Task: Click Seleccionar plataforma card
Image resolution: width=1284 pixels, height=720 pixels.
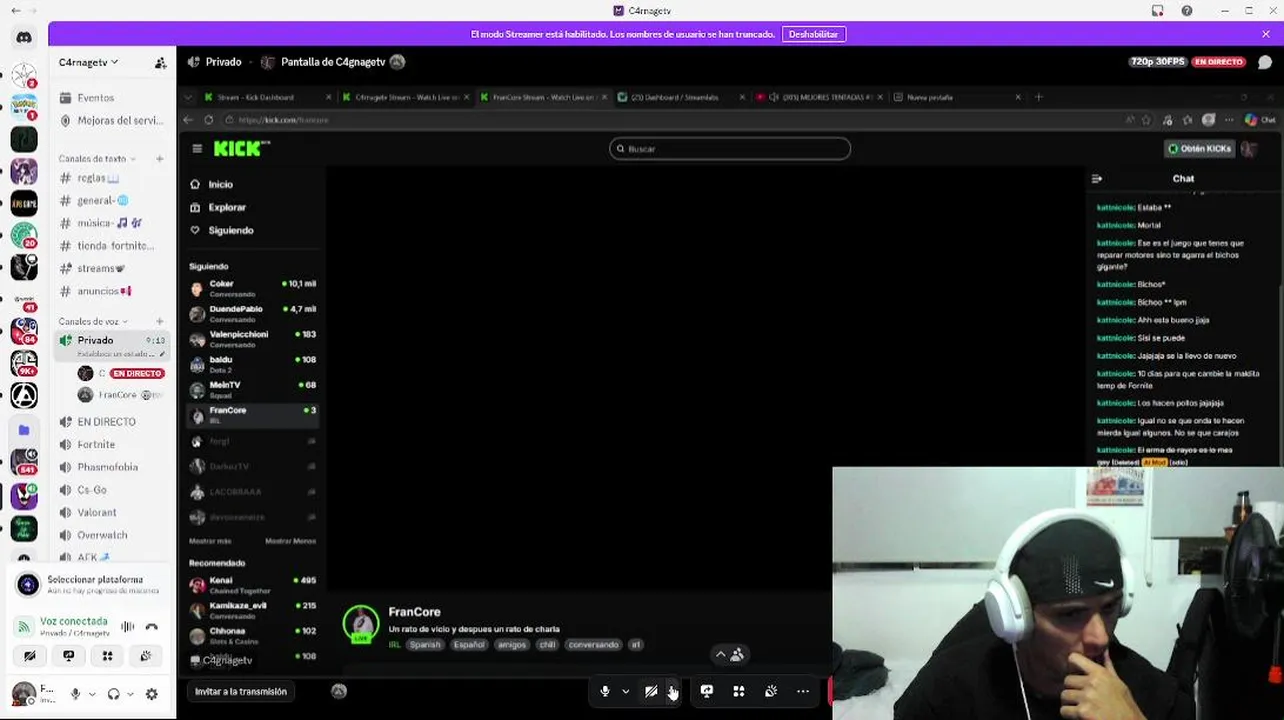Action: (88, 584)
